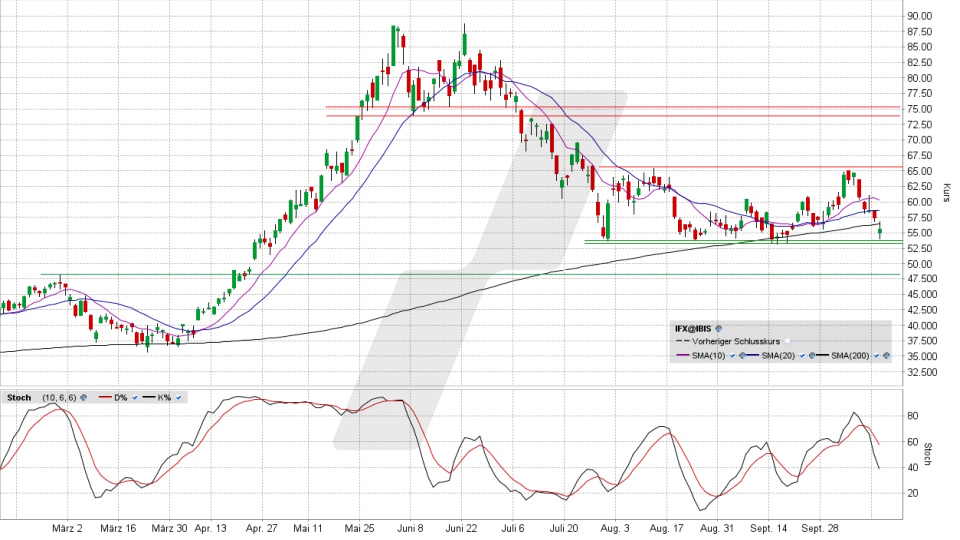Click the 20 value on Stoch axis
The image size is (960, 540).
coord(912,493)
